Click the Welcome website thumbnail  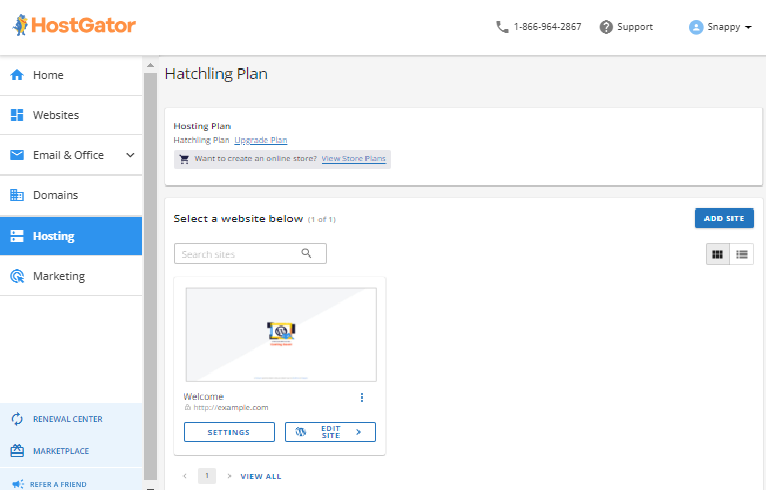click(x=280, y=334)
